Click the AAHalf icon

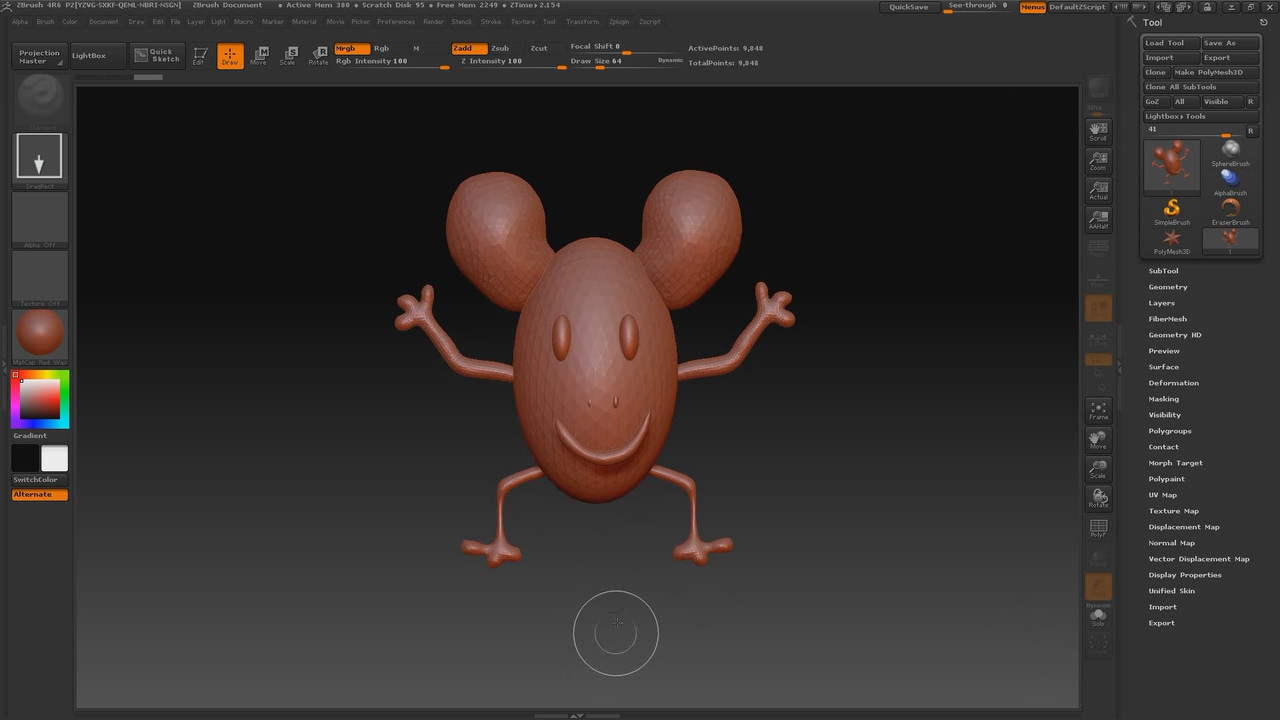pos(1098,220)
